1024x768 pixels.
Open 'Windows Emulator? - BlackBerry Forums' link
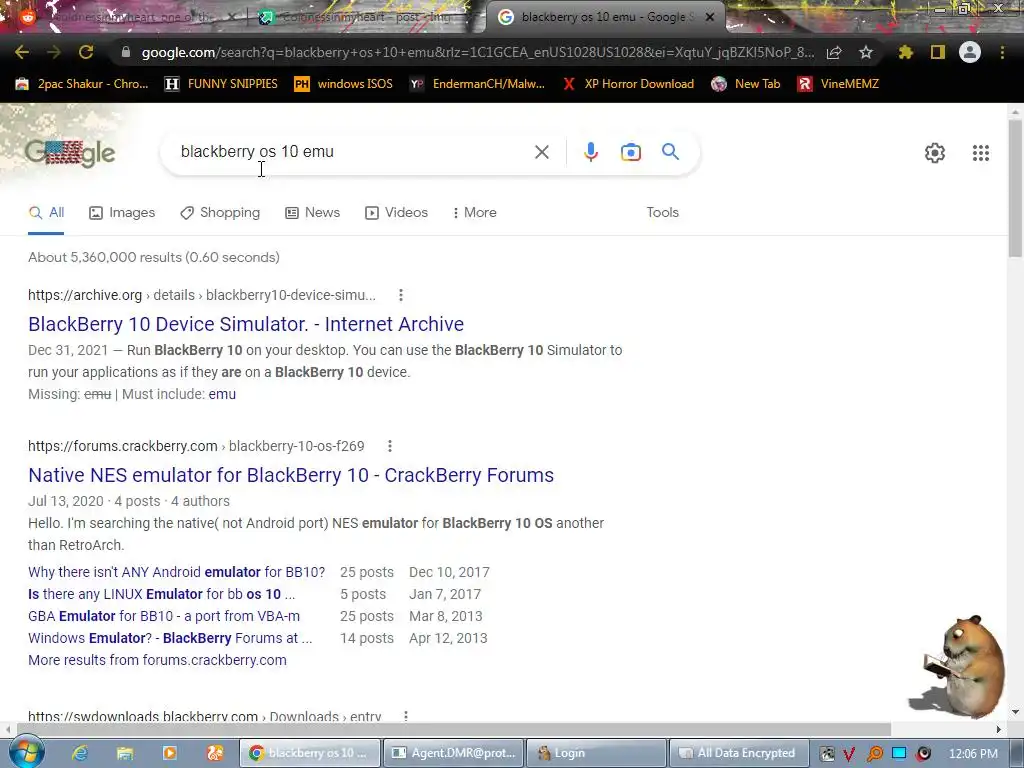click(170, 638)
